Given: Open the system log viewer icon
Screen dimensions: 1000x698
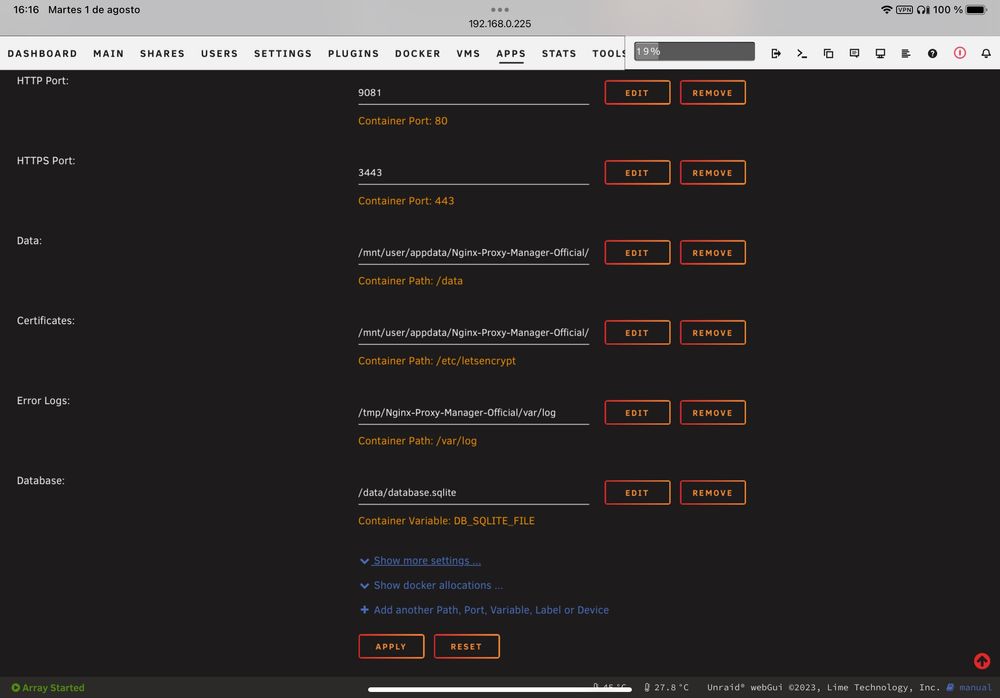Looking at the screenshot, I should (x=906, y=52).
